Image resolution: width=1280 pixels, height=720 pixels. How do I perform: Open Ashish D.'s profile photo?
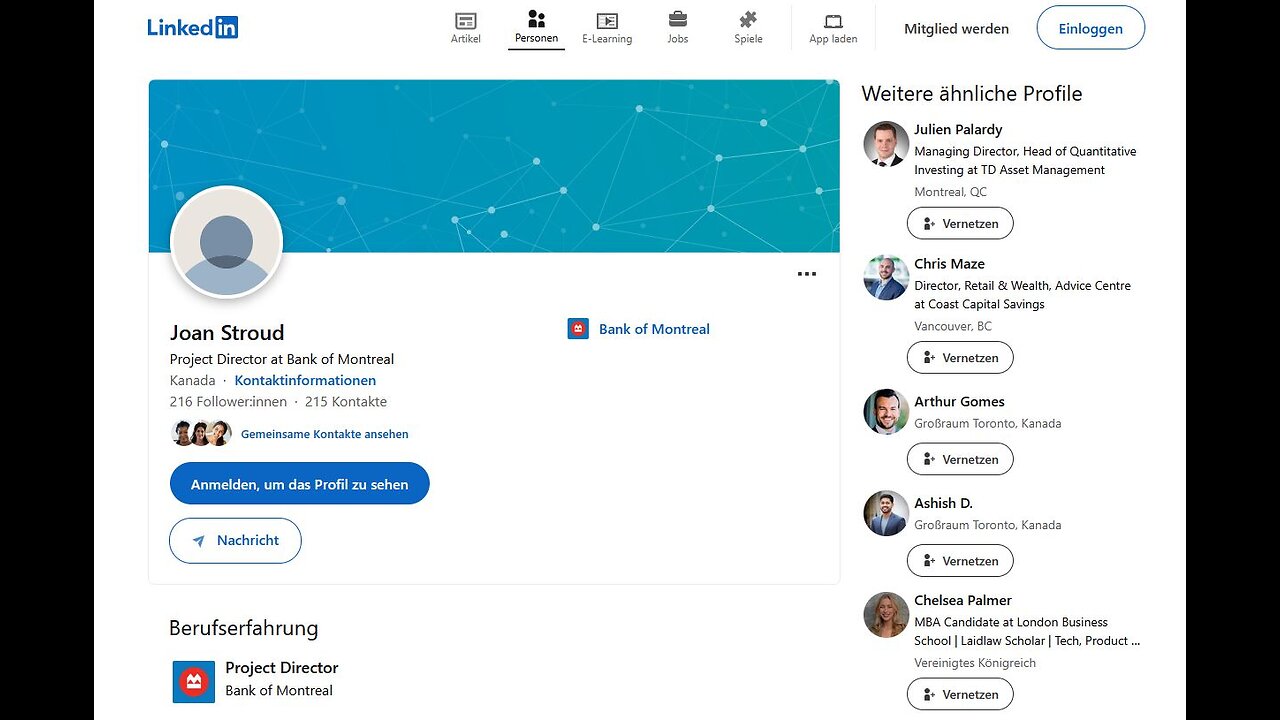click(x=886, y=513)
